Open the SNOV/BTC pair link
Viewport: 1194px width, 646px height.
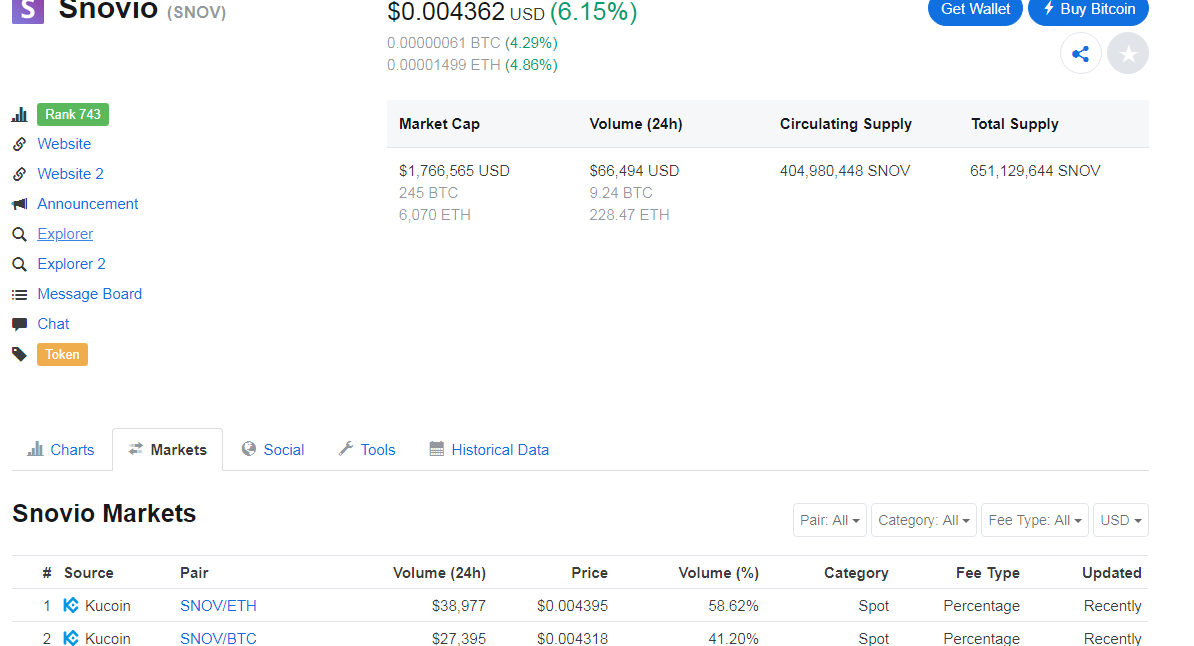coord(218,638)
